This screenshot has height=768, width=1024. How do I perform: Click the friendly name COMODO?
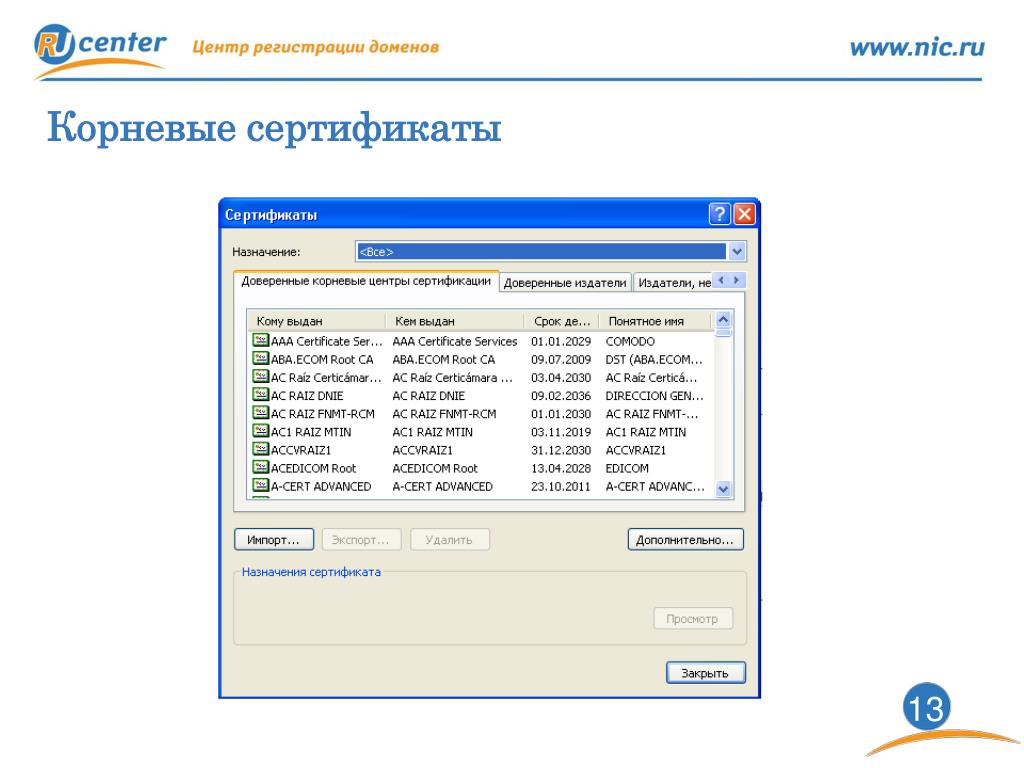point(630,342)
